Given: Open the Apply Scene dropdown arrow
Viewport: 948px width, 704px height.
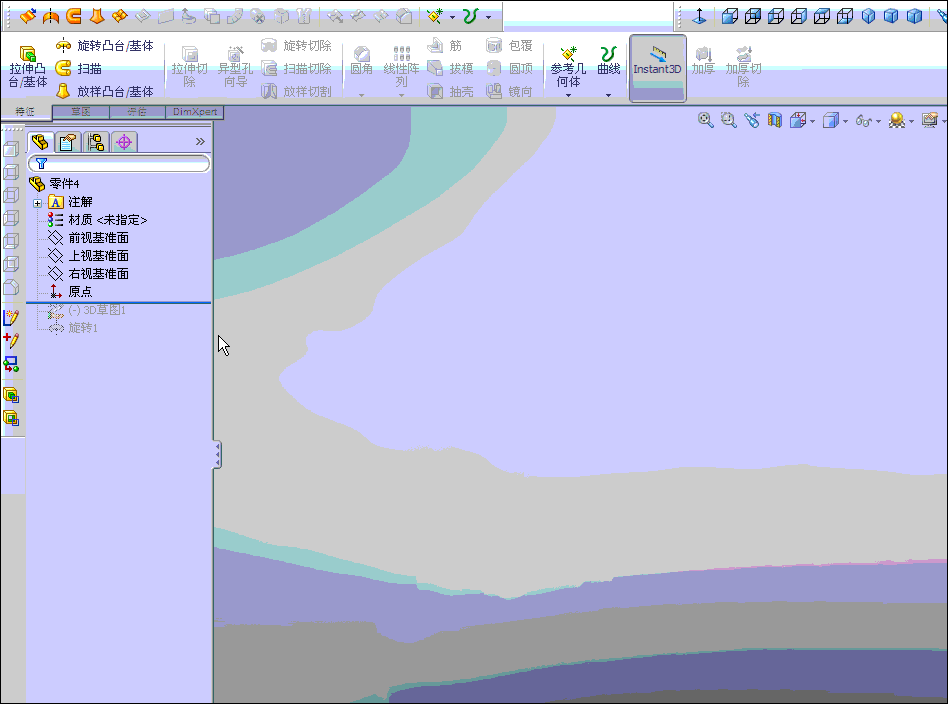Looking at the screenshot, I should point(911,122).
